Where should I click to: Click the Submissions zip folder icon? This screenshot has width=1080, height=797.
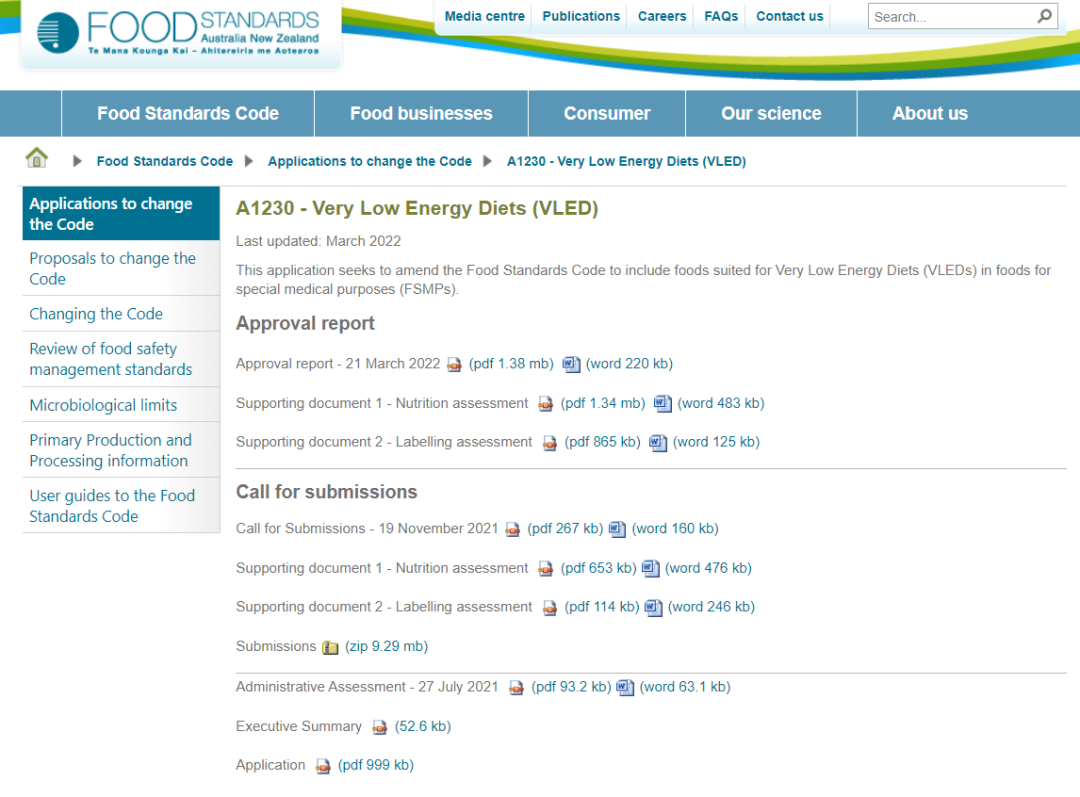click(x=330, y=648)
